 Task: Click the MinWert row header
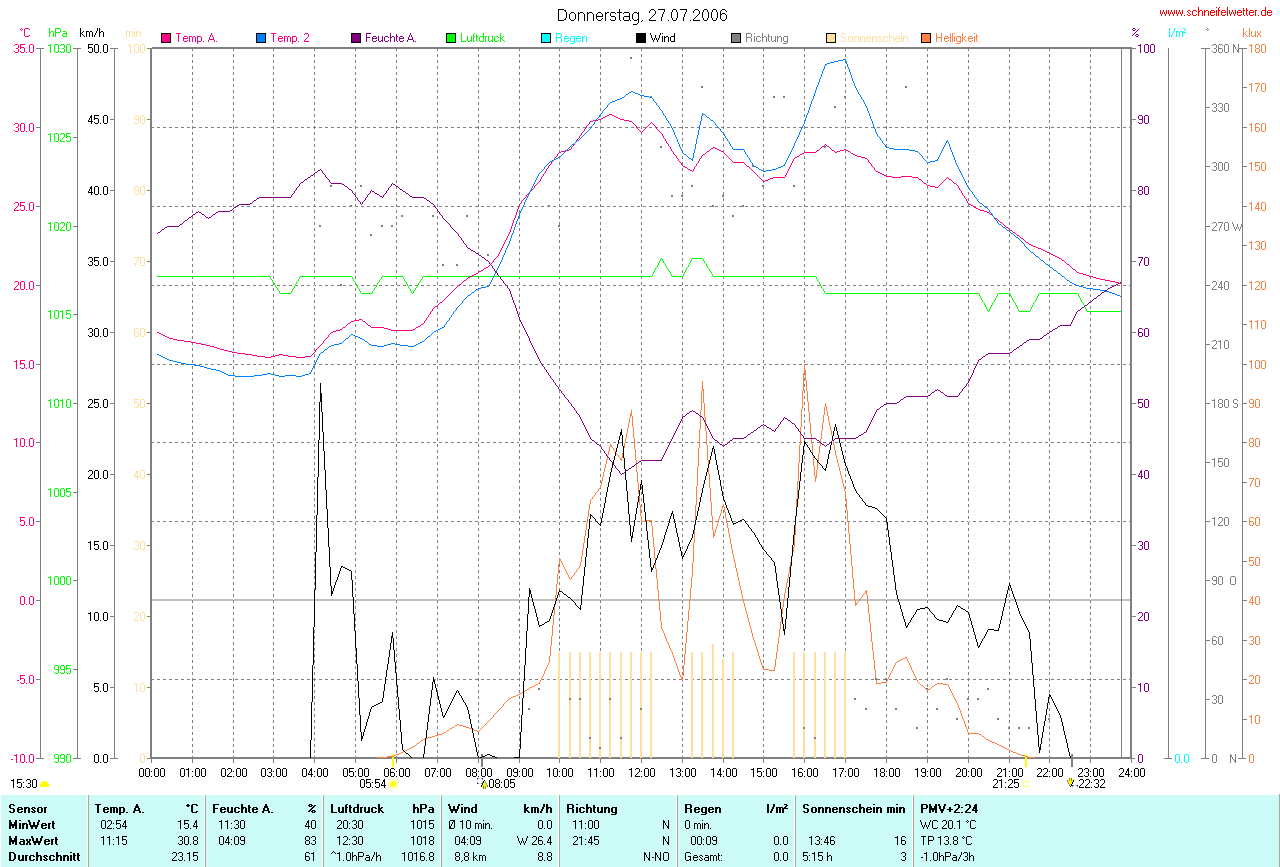click(x=31, y=824)
